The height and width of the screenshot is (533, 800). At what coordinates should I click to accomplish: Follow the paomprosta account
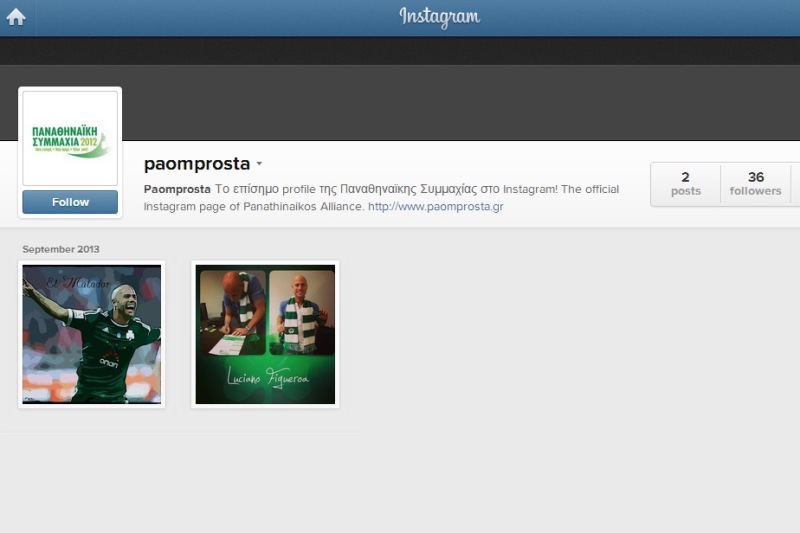70,202
